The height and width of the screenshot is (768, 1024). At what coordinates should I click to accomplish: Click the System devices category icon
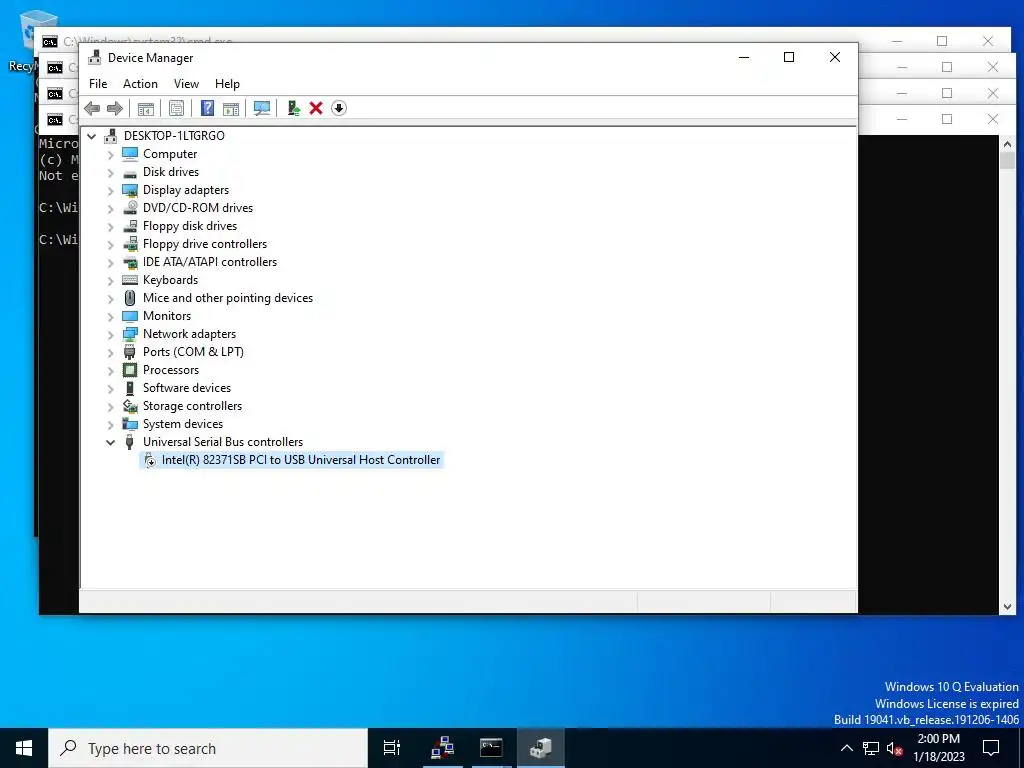[130, 424]
